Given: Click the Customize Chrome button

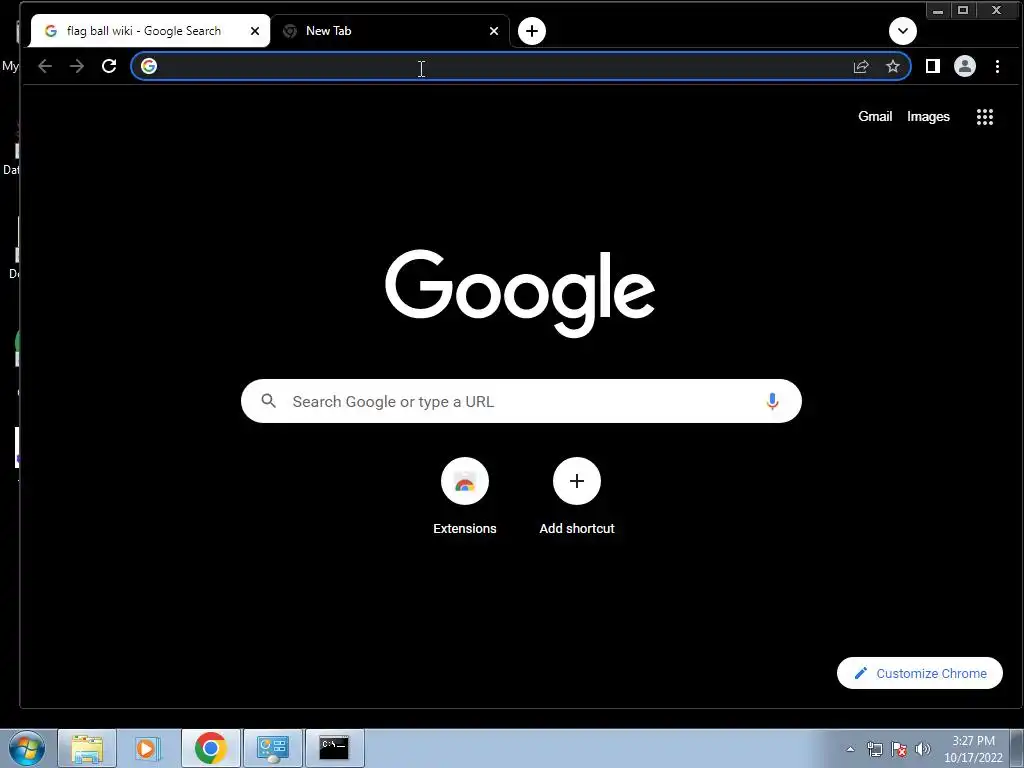Looking at the screenshot, I should 920,673.
